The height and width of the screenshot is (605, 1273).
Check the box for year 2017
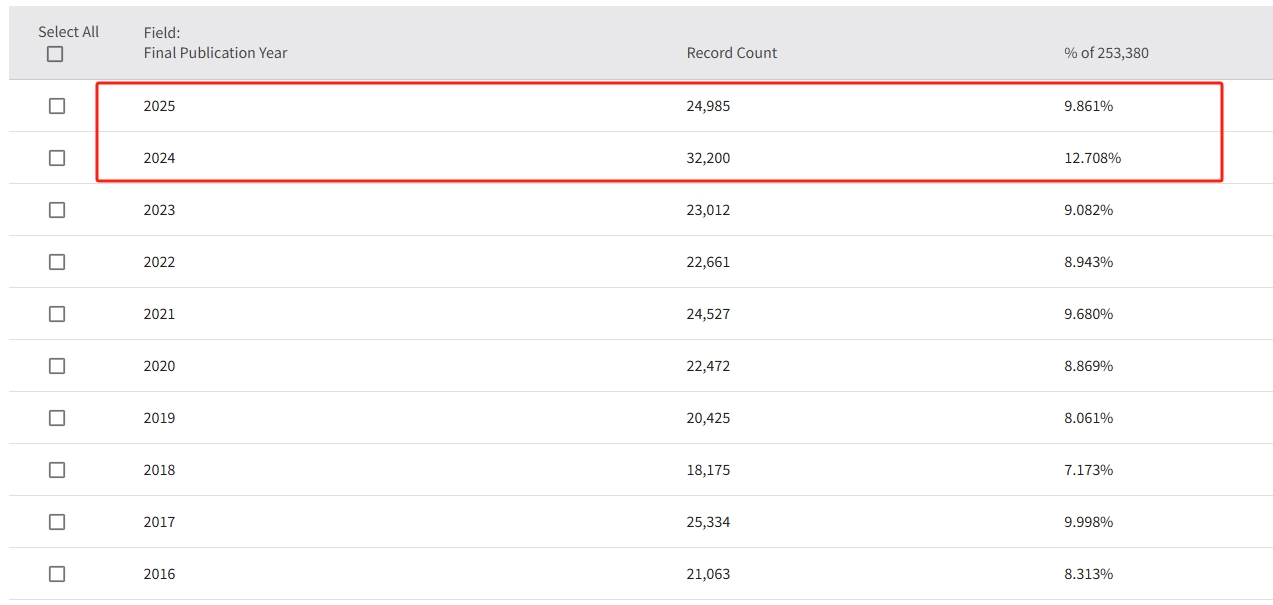57,522
